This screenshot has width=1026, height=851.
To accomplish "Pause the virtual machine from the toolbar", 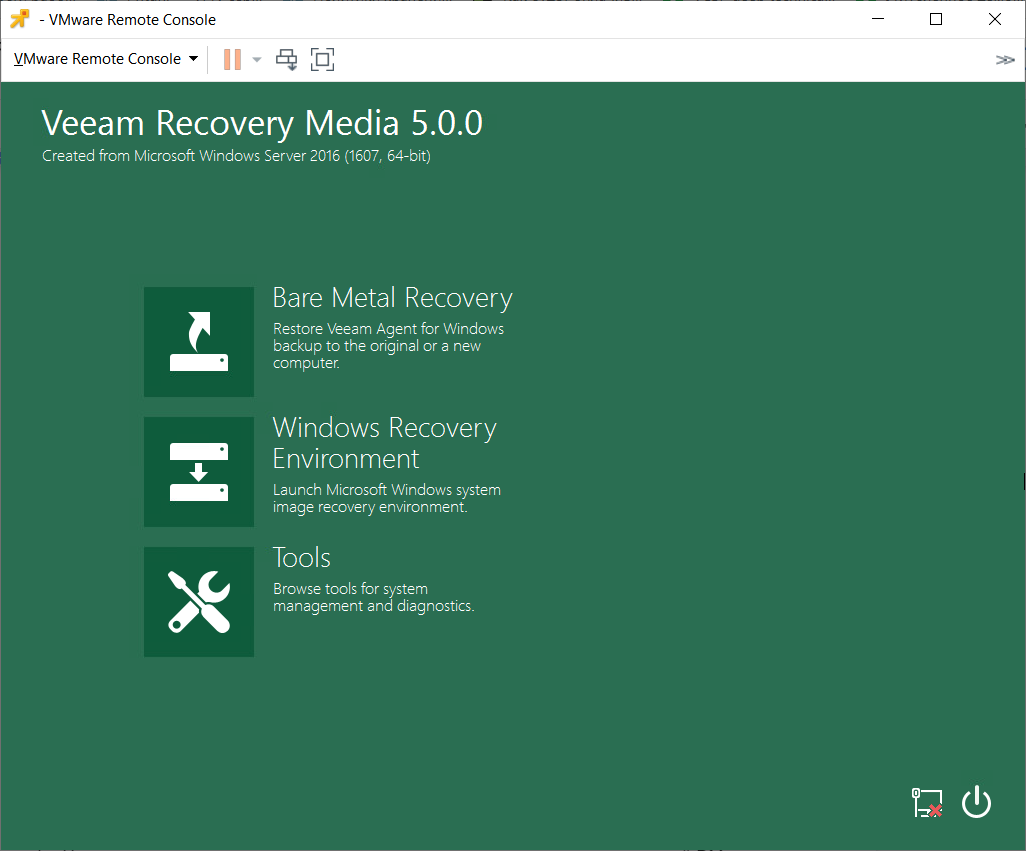I will [232, 60].
